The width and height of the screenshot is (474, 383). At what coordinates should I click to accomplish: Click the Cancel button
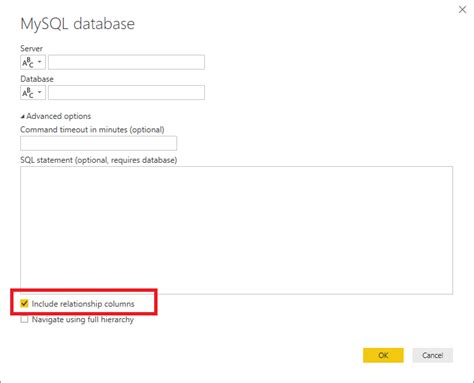click(x=432, y=355)
